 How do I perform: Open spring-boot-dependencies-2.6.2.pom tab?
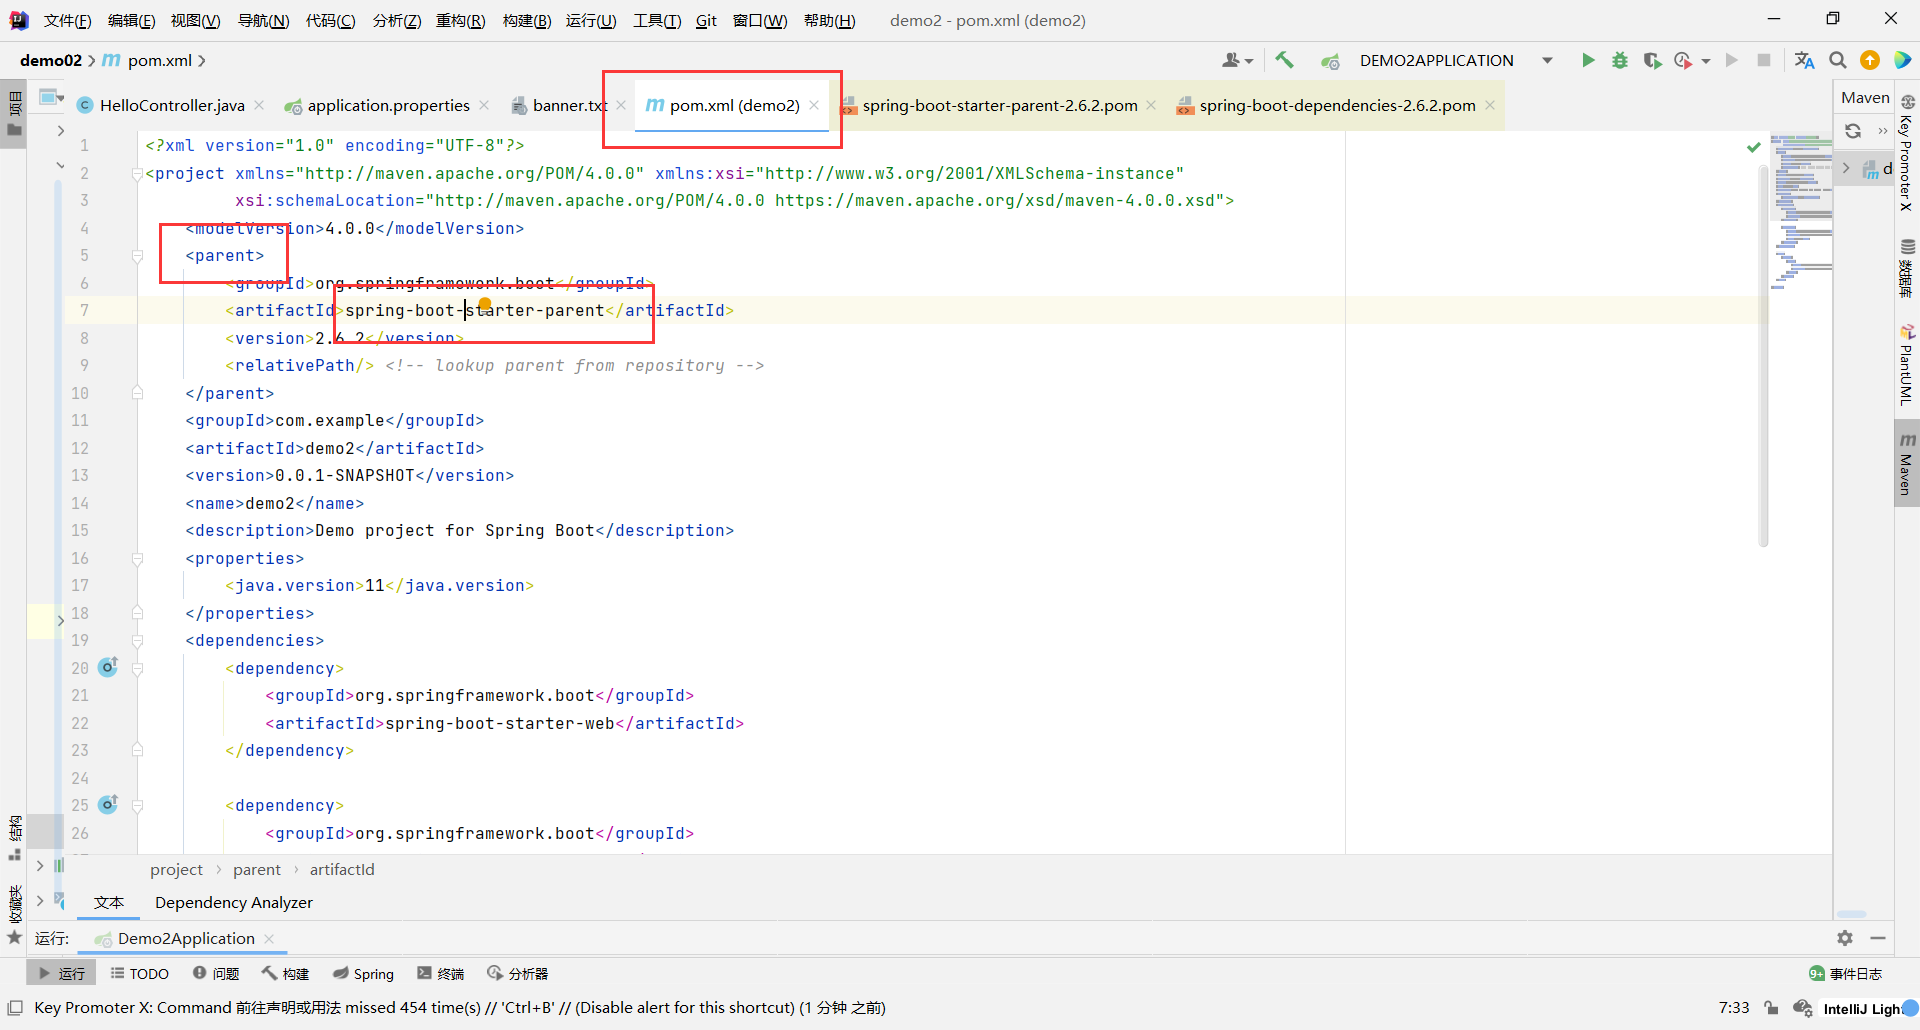tap(1337, 105)
